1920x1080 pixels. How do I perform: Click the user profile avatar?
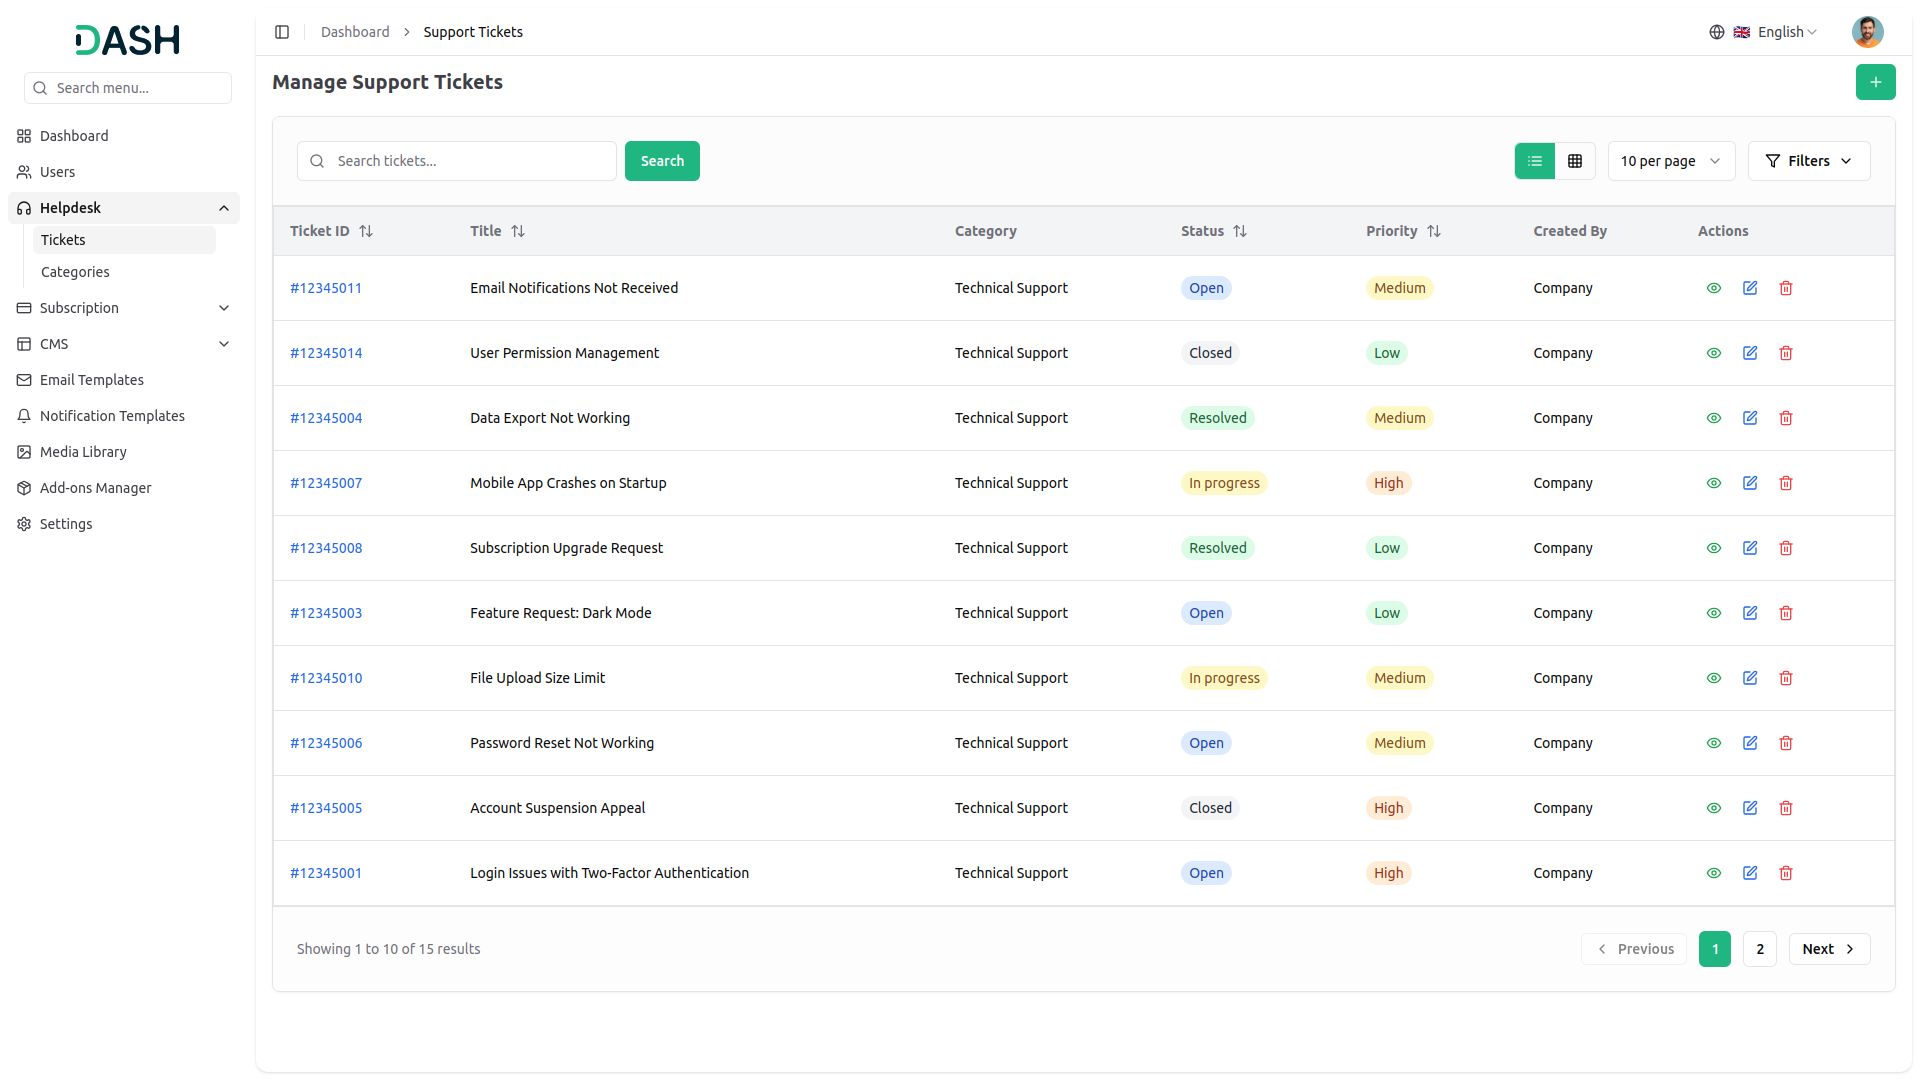[x=1867, y=32]
